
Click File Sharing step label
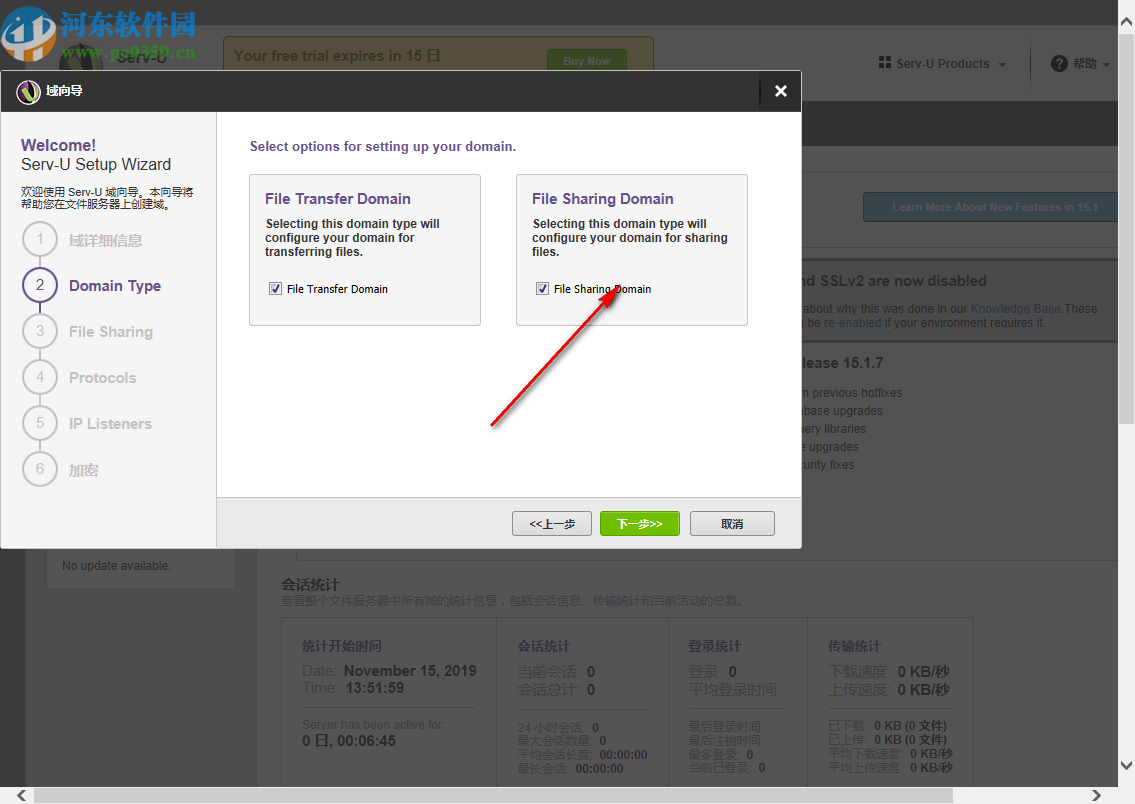coord(111,332)
